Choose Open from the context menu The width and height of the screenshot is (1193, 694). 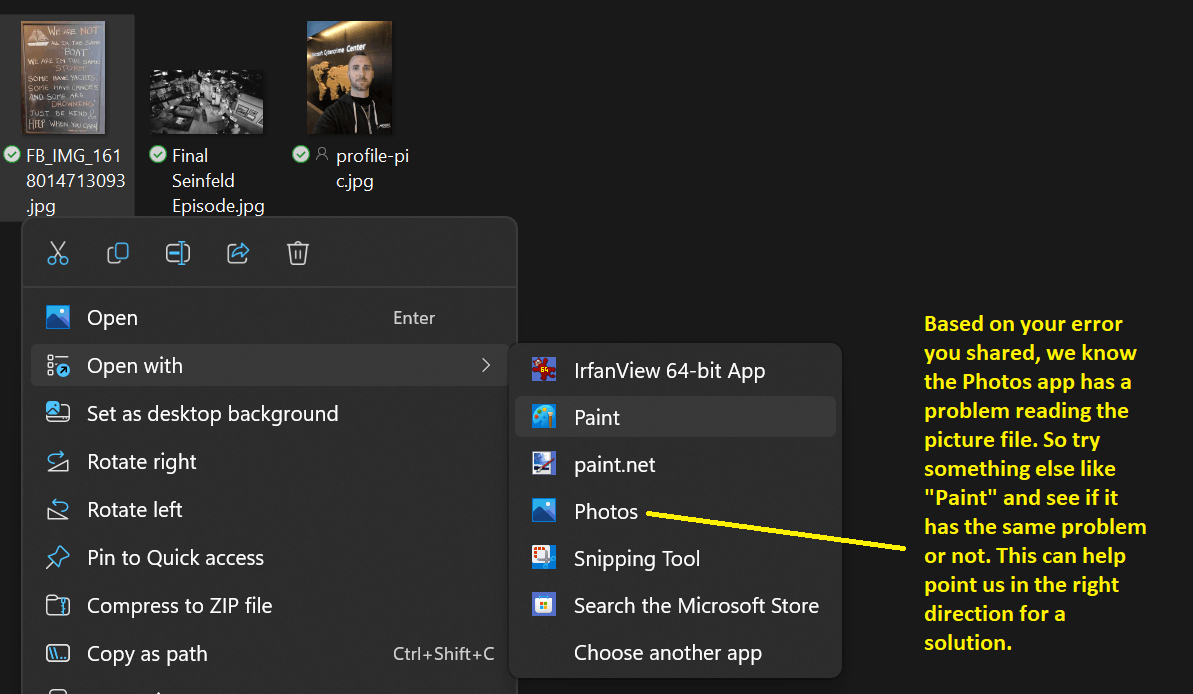click(x=269, y=317)
